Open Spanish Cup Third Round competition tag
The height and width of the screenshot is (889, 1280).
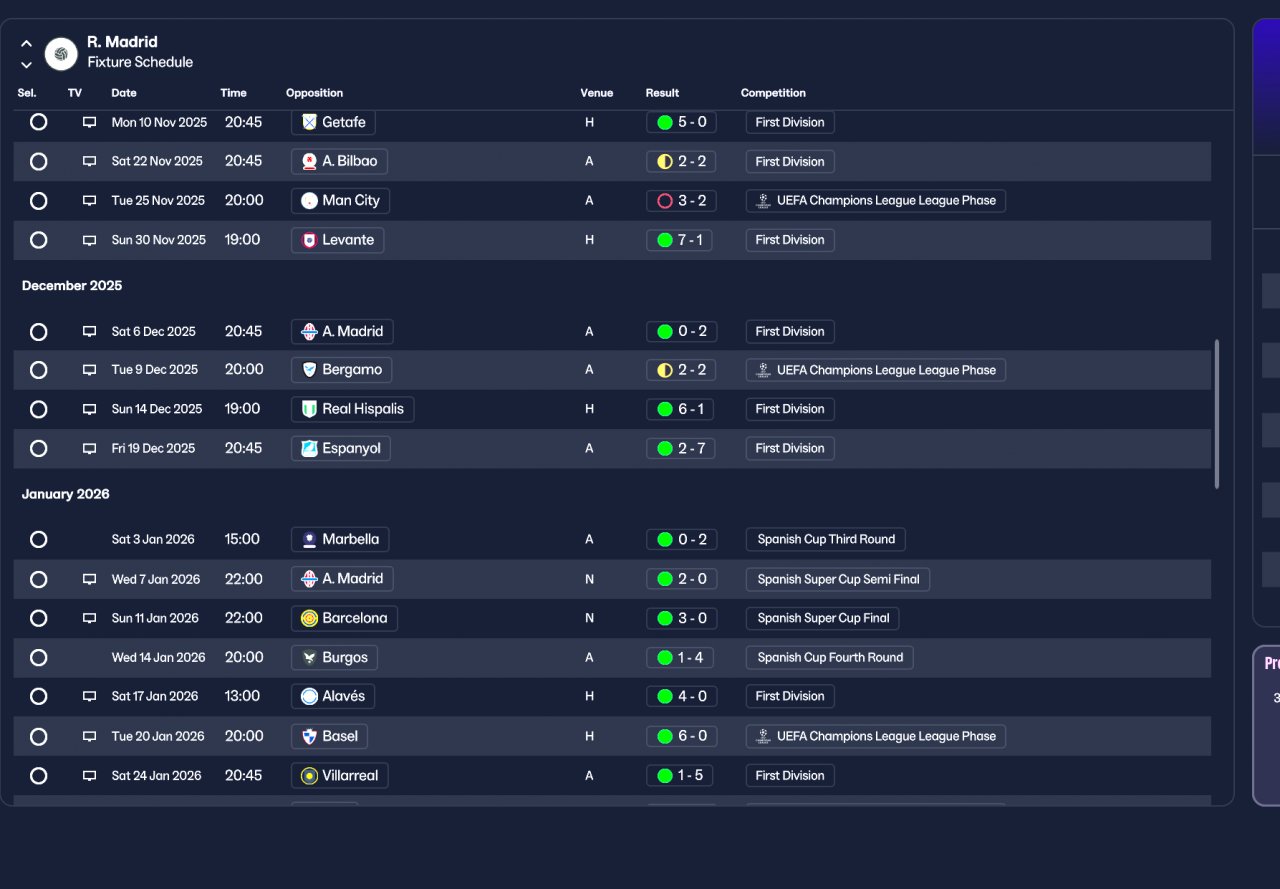coord(826,539)
